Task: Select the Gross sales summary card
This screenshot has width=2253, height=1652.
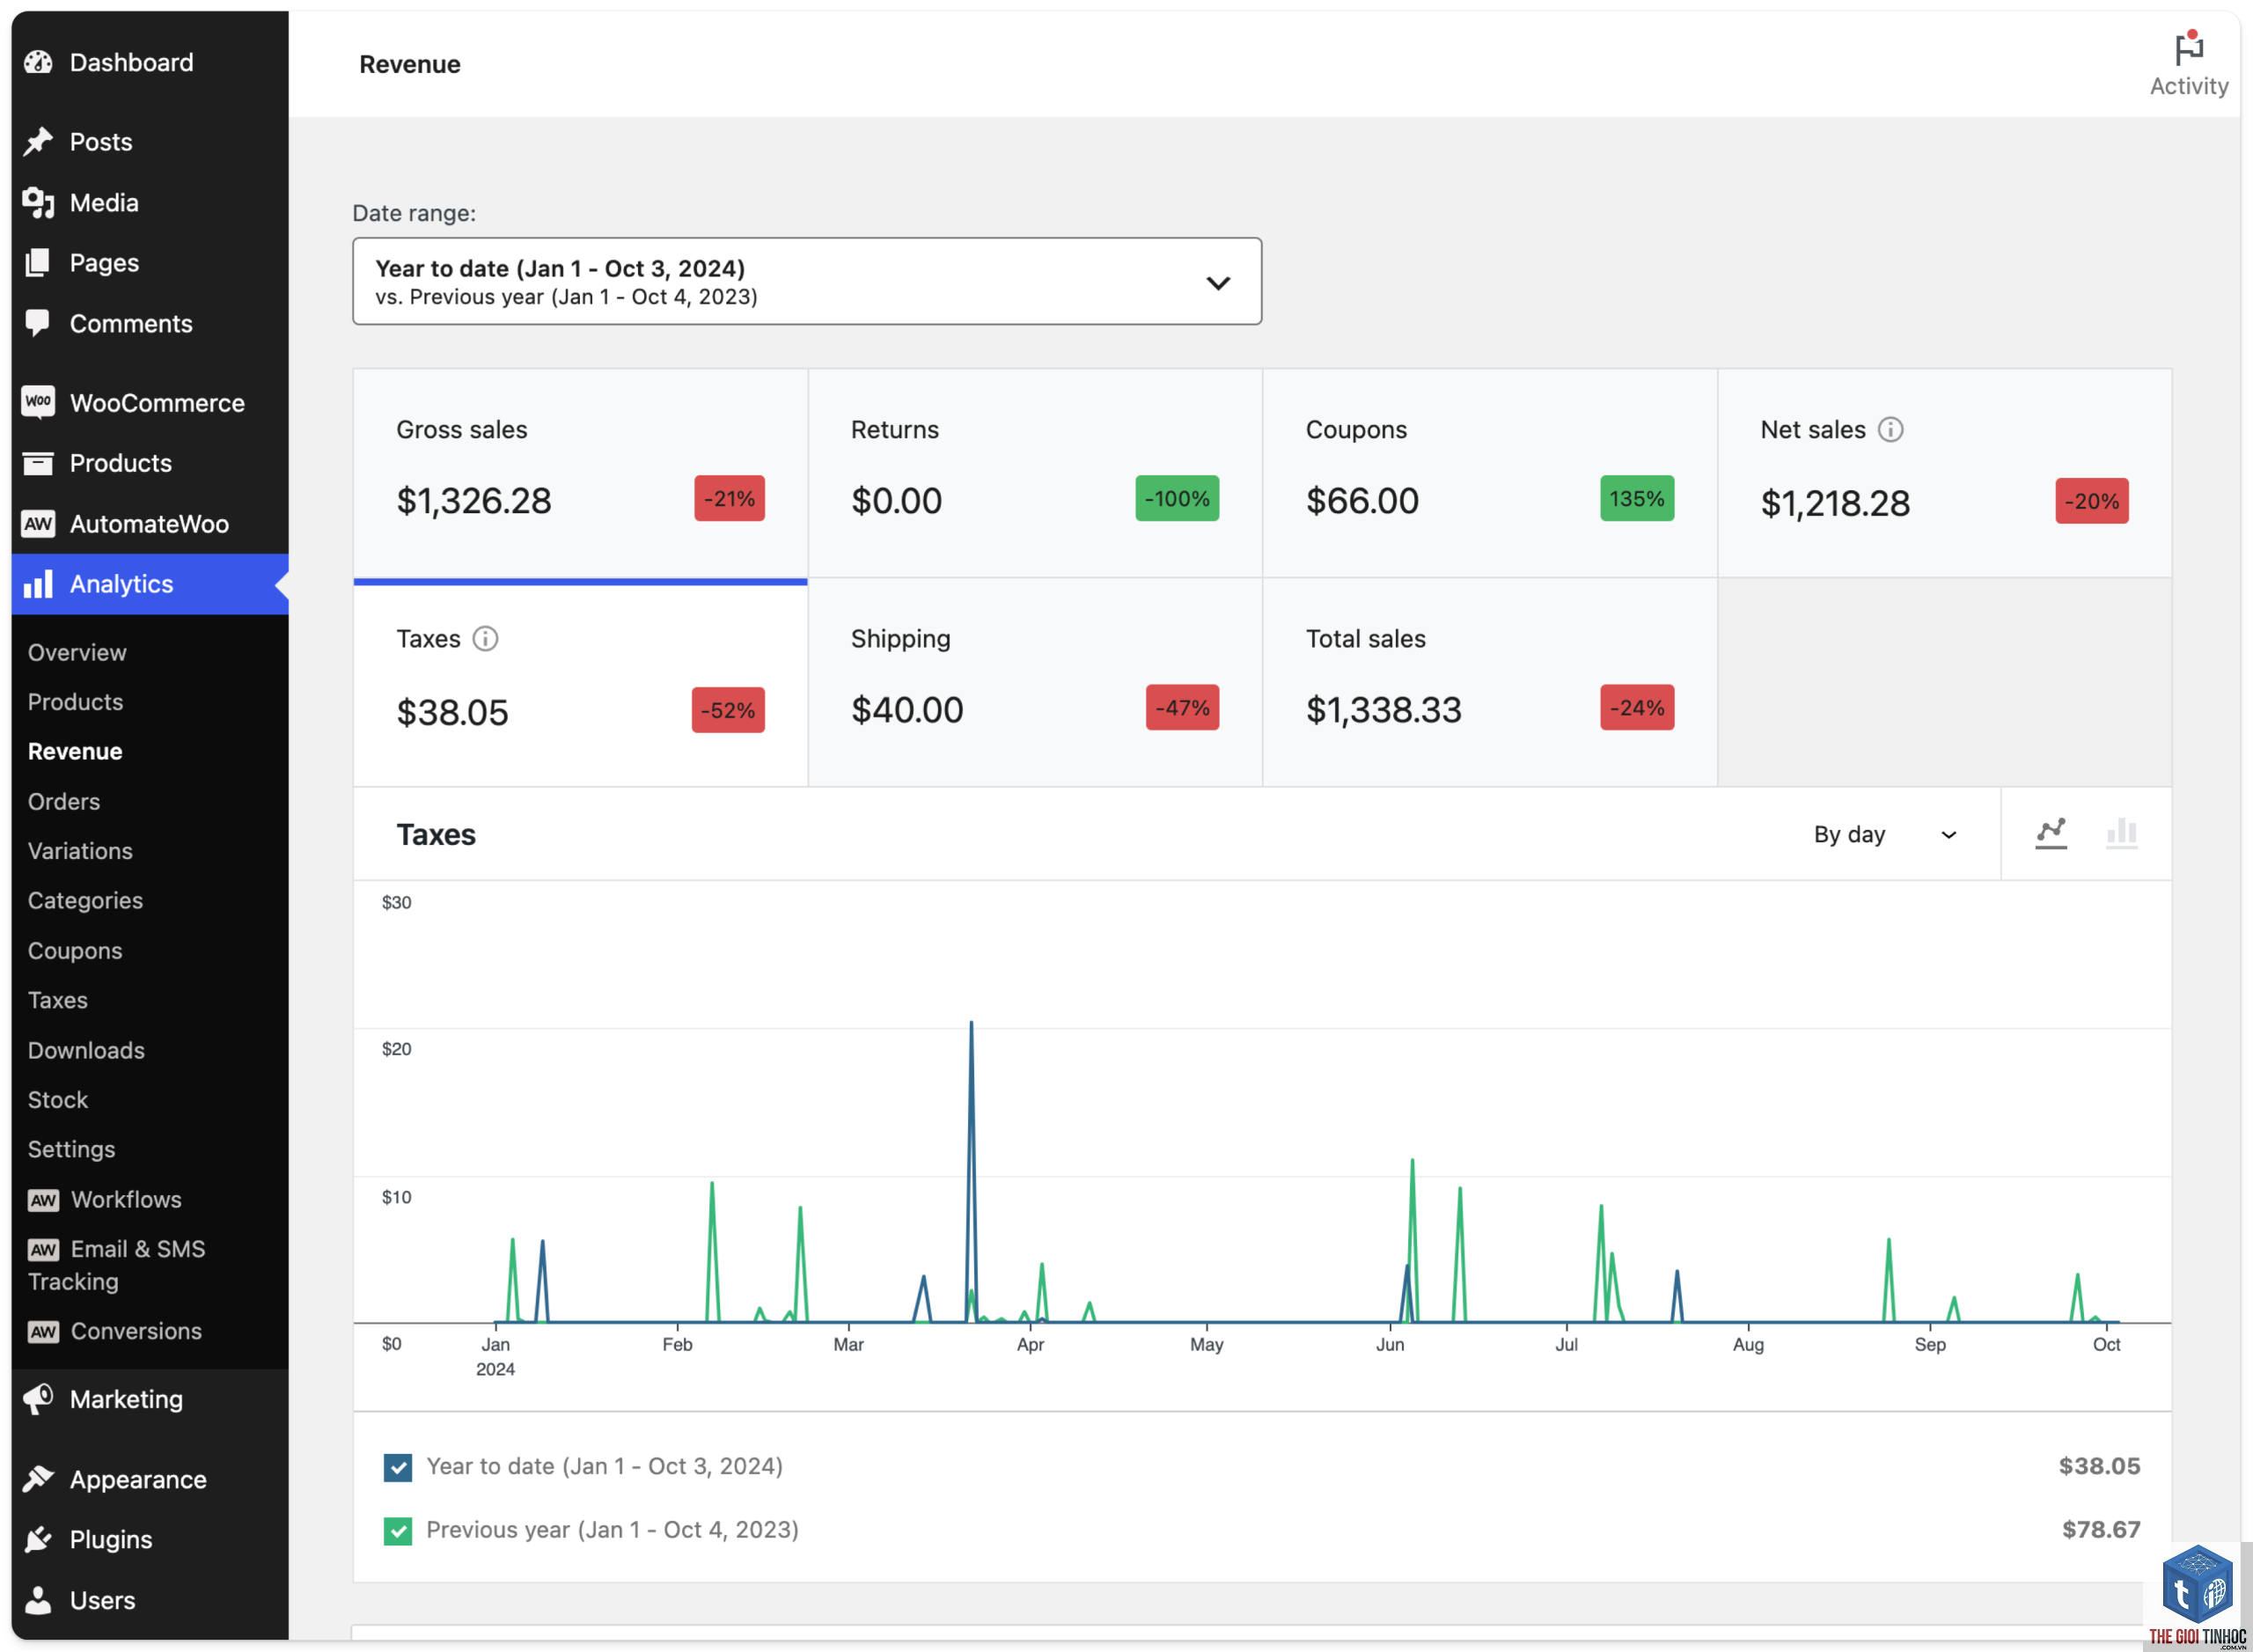Action: [580, 473]
